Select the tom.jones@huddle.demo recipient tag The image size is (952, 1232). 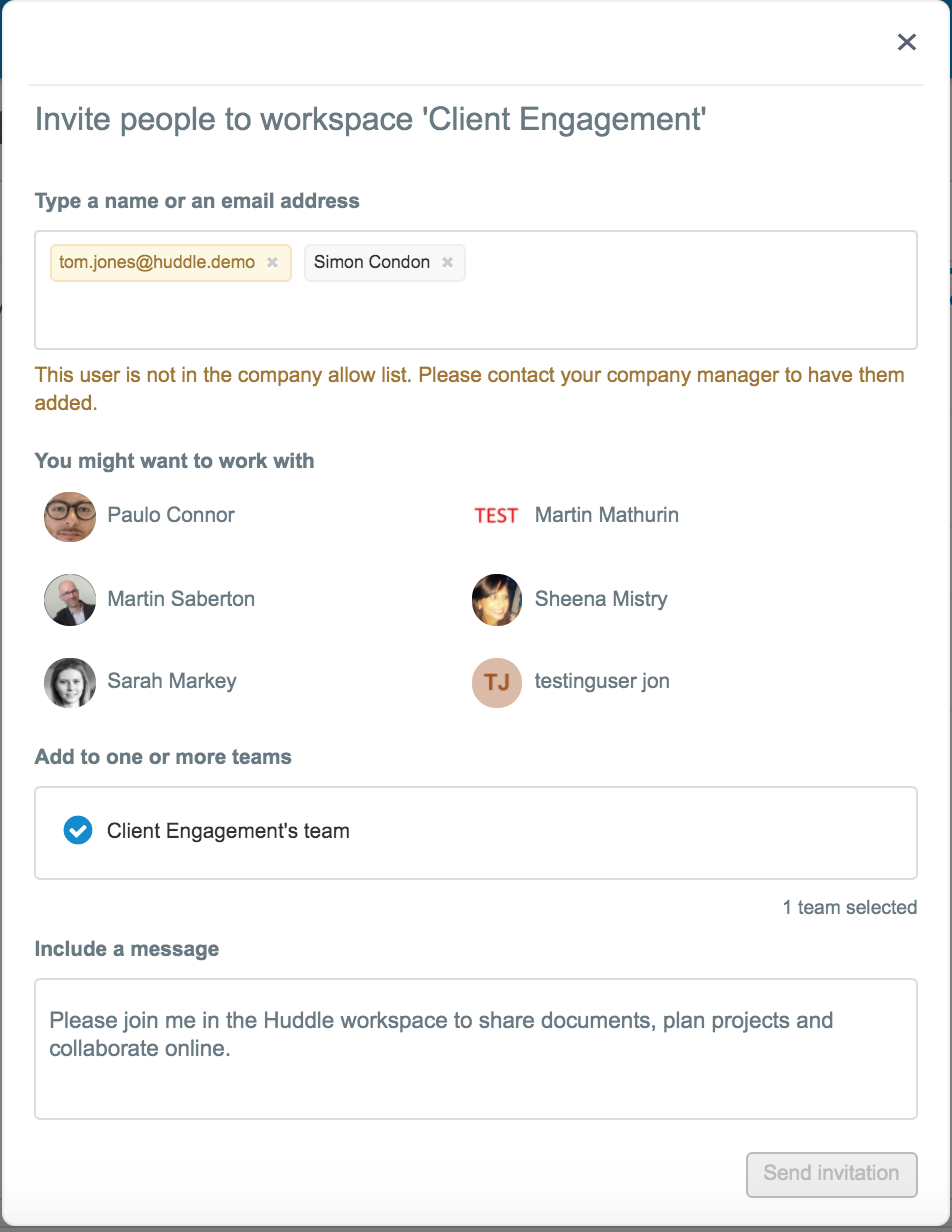(157, 263)
